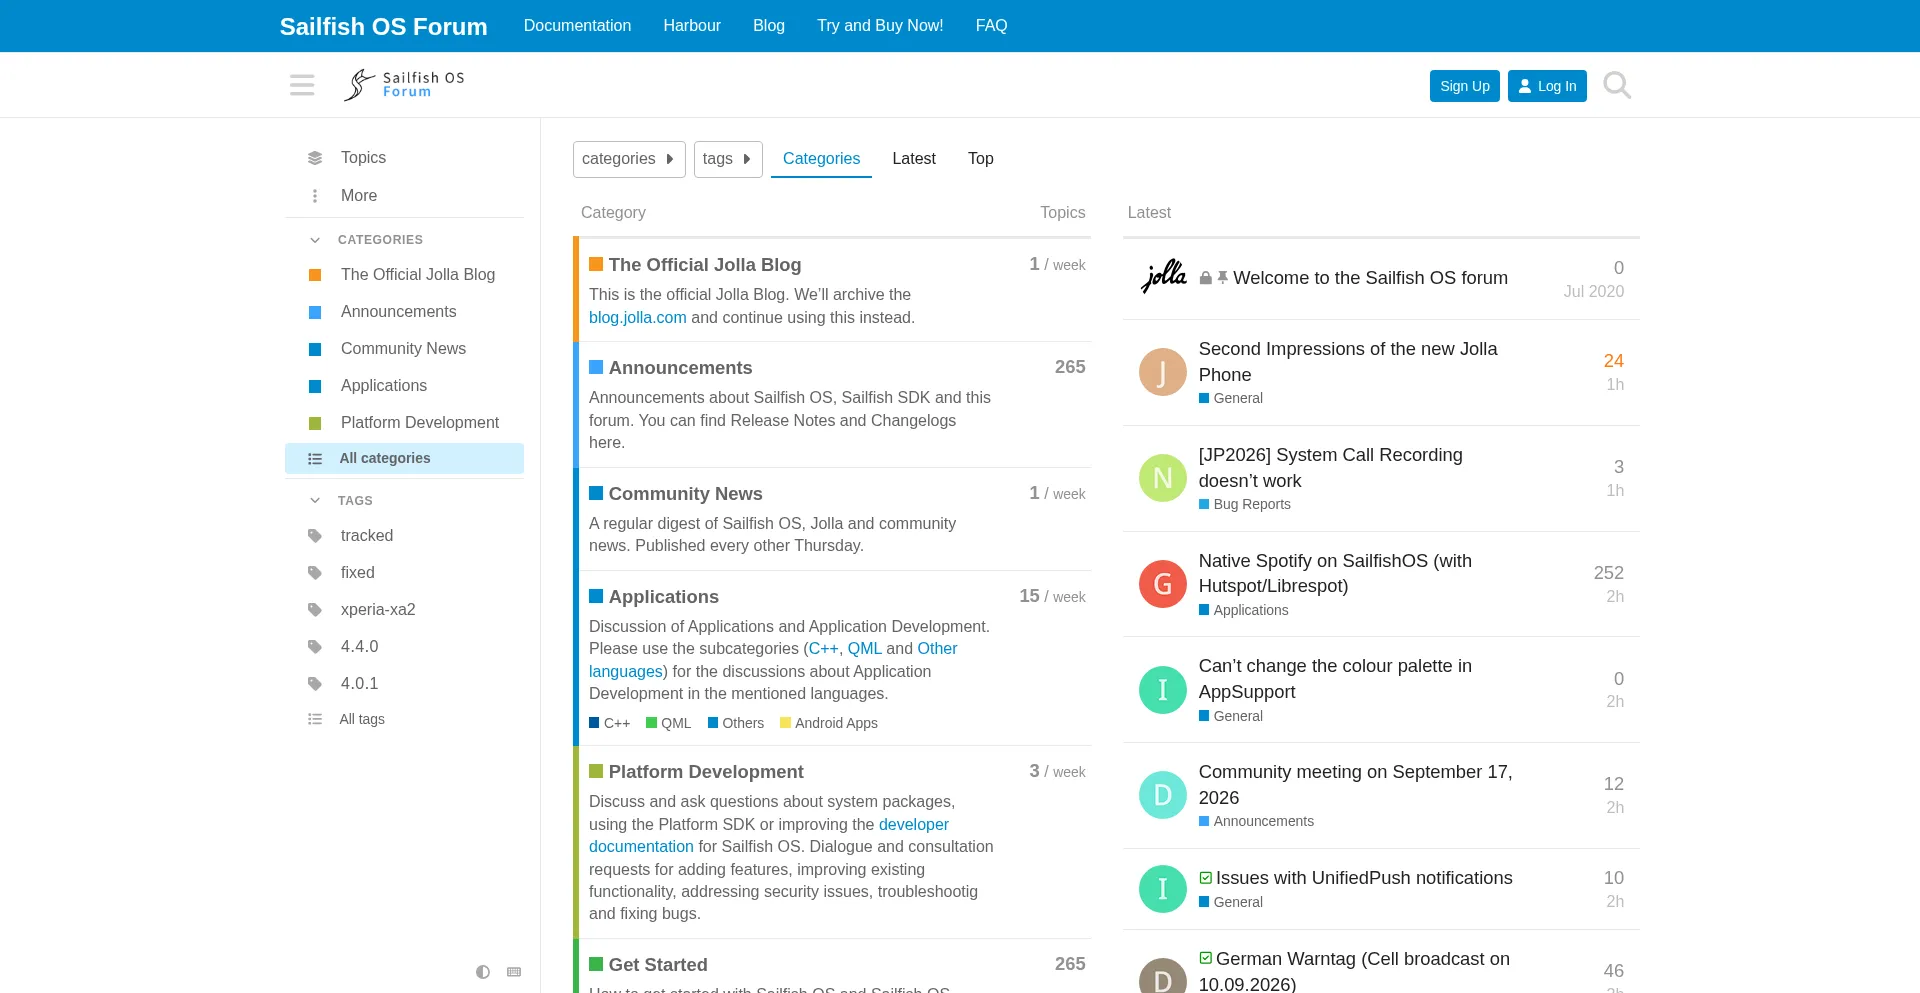This screenshot has width=1920, height=993.
Task: Click the More vertical dots icon
Action: tap(315, 196)
